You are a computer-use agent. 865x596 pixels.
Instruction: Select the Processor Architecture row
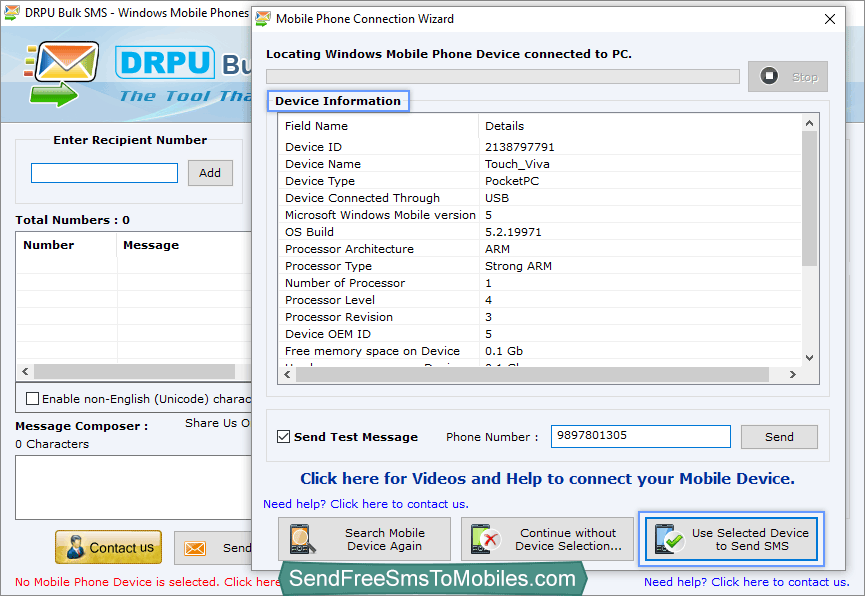point(540,249)
